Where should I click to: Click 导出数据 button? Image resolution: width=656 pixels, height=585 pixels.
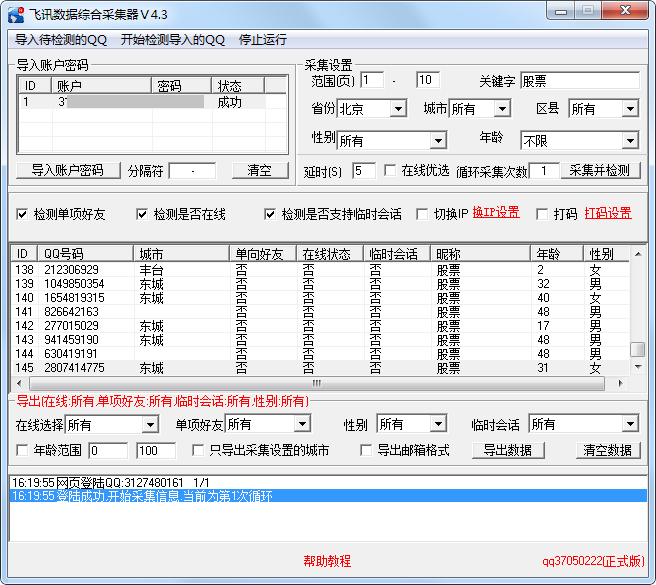pyautogui.click(x=508, y=450)
